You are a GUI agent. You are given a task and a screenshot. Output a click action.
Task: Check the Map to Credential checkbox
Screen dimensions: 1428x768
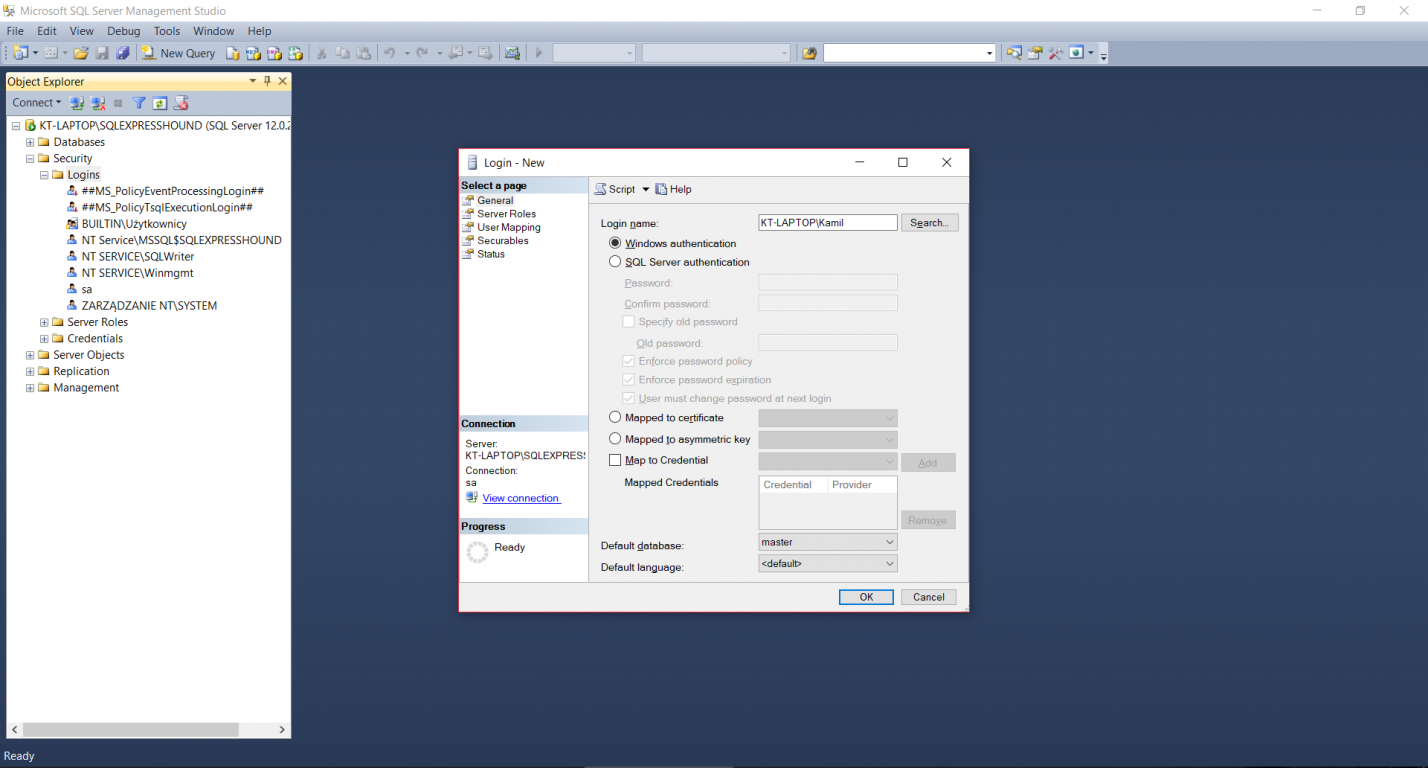tap(615, 460)
